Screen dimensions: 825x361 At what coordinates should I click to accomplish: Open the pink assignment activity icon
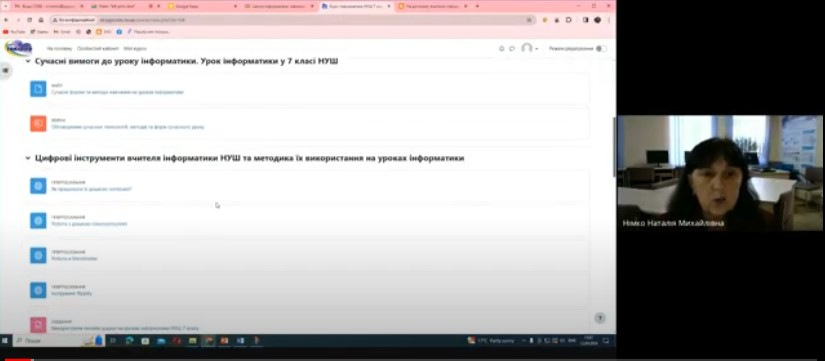38,325
